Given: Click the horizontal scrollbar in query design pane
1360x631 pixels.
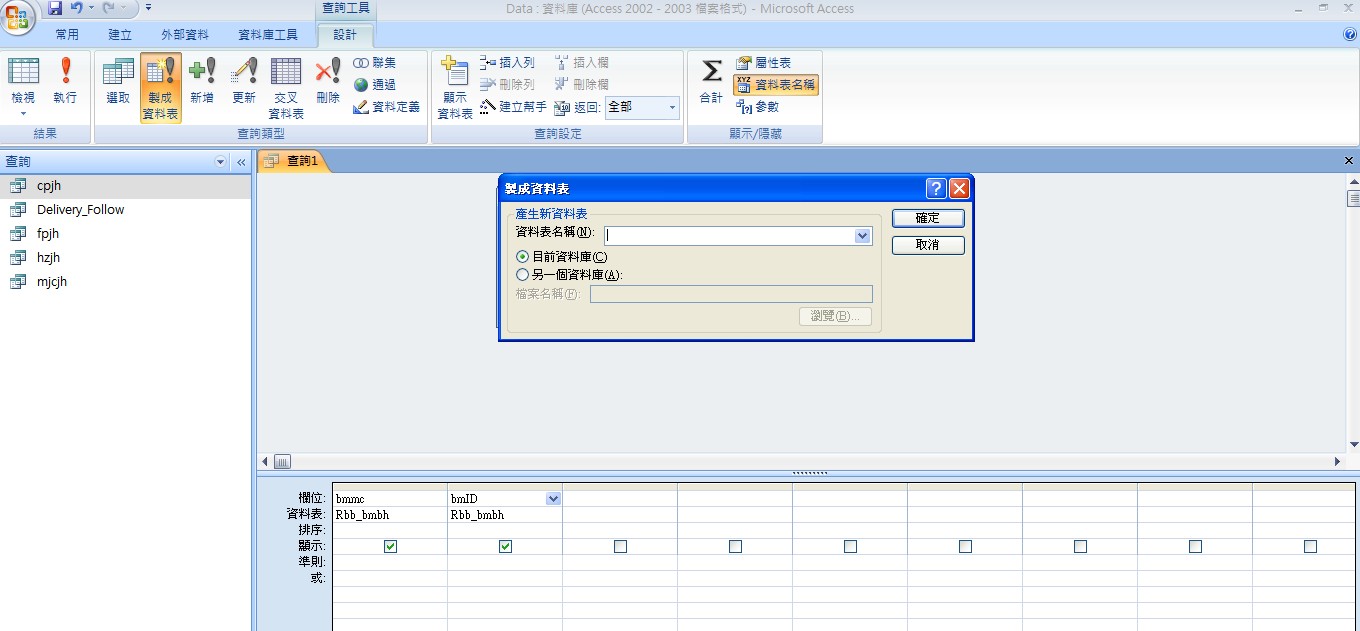Looking at the screenshot, I should [x=800, y=462].
